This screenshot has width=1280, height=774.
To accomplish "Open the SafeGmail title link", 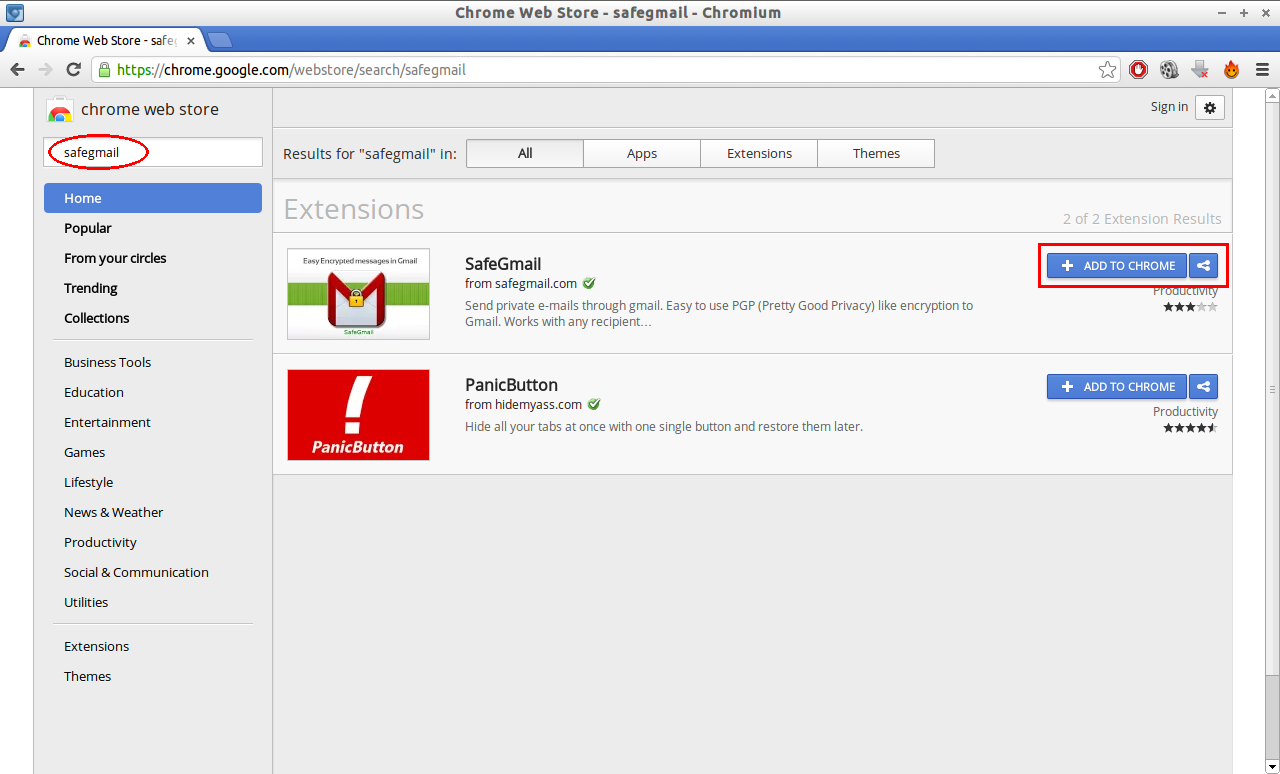I will [x=503, y=264].
